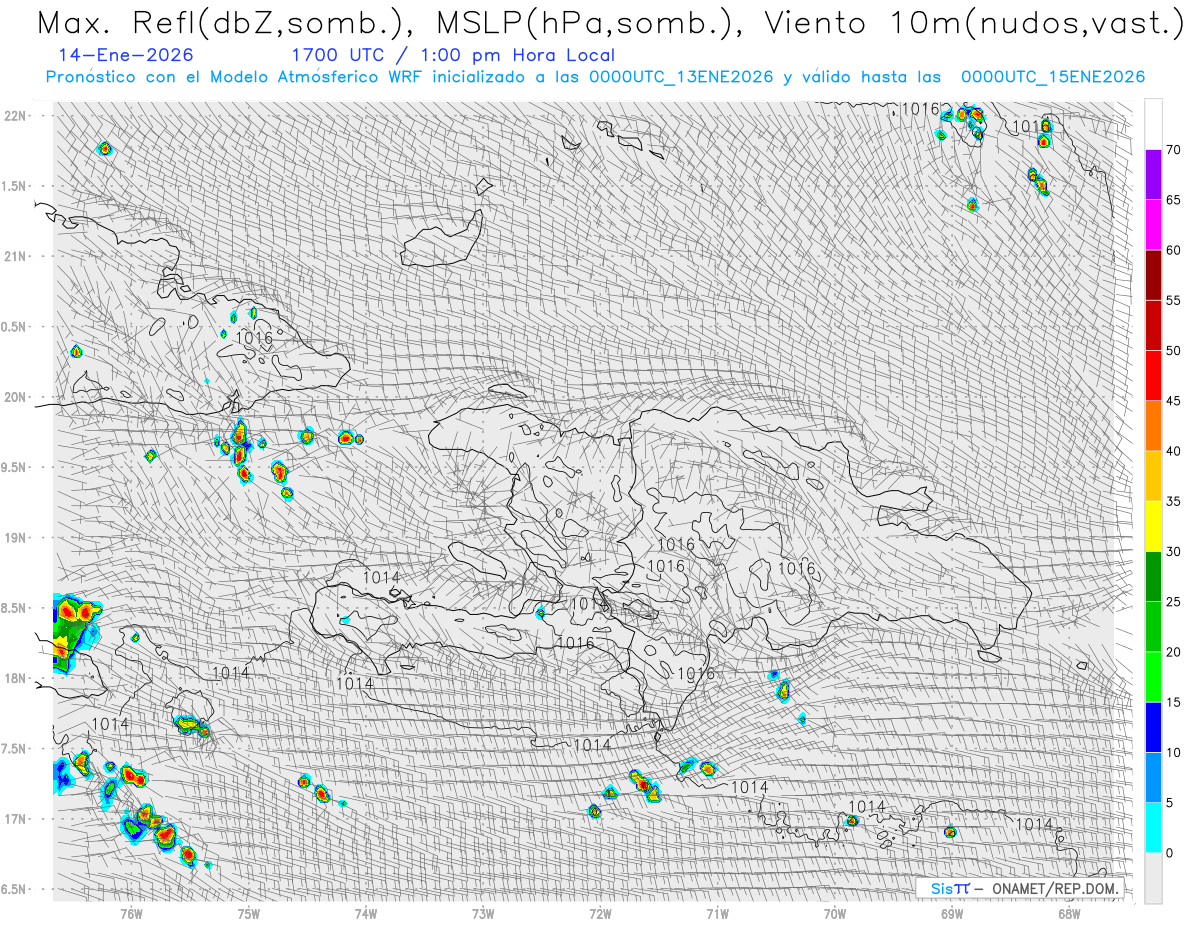
Task: Click the '18N' latitude axis label
Action: pyautogui.click(x=16, y=678)
